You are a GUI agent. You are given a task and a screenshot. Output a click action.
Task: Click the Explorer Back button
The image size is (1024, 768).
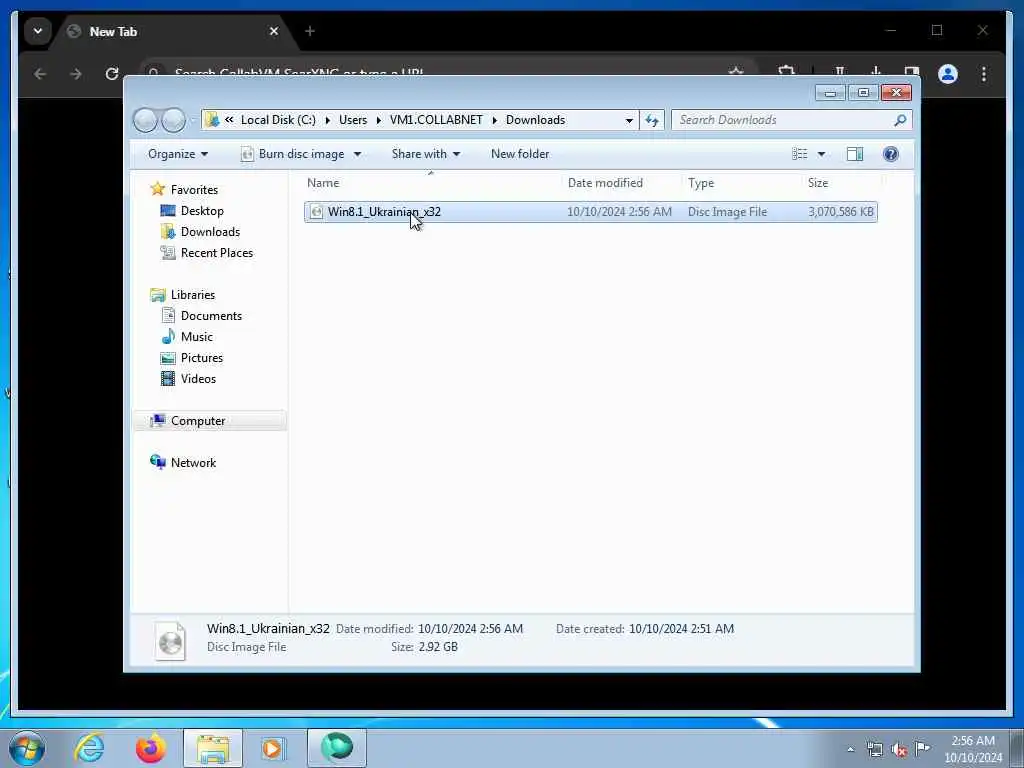click(145, 120)
